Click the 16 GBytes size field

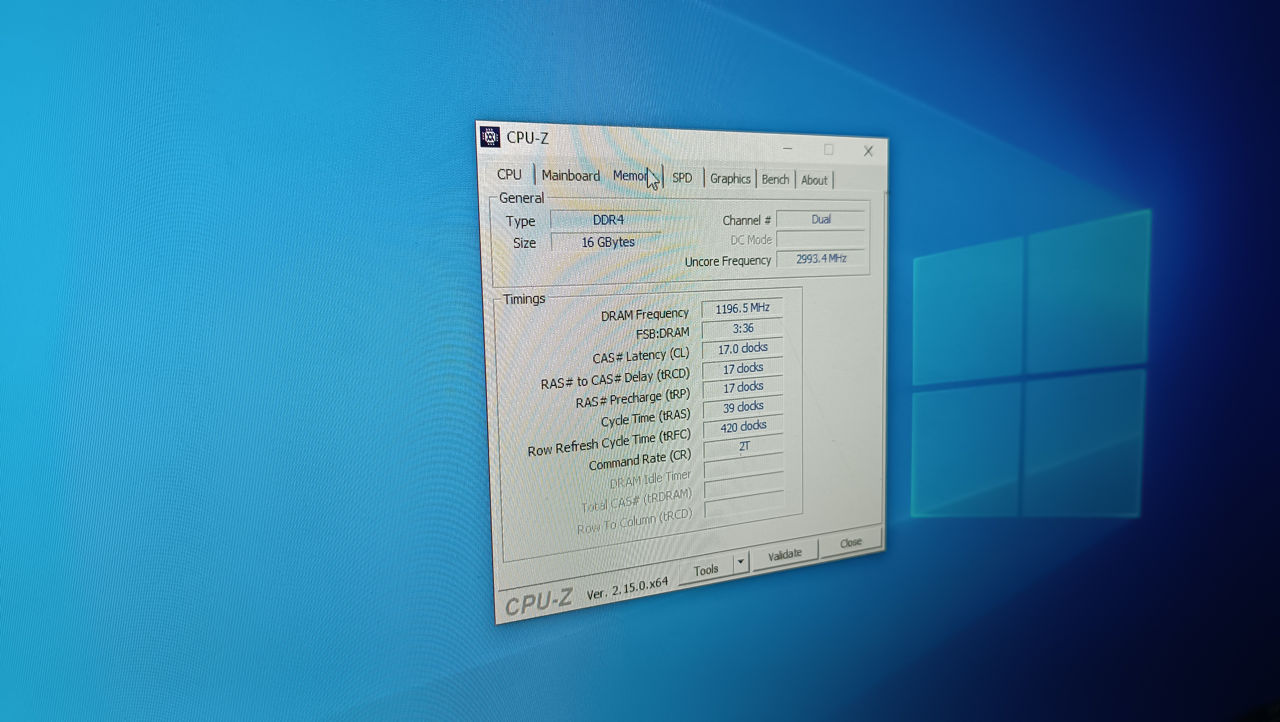(x=607, y=242)
